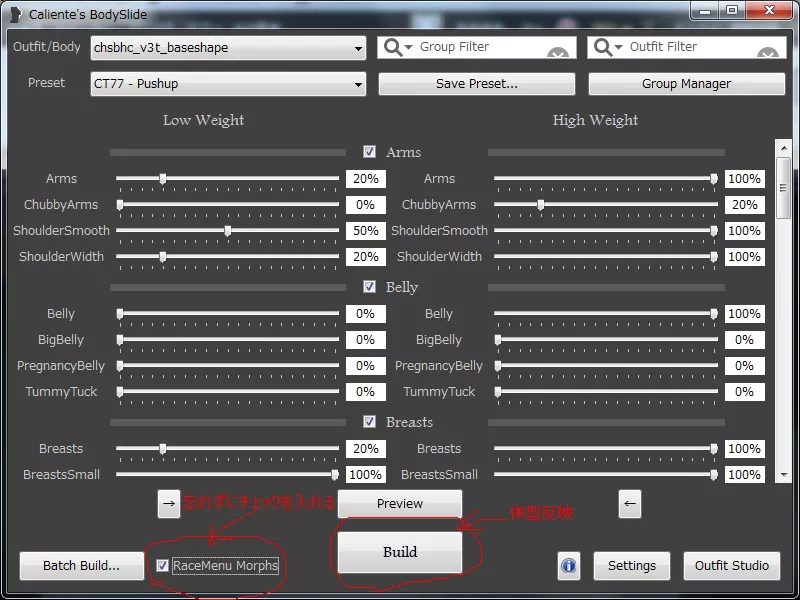Click the High Weight ShoulderSmooth slider

point(606,231)
